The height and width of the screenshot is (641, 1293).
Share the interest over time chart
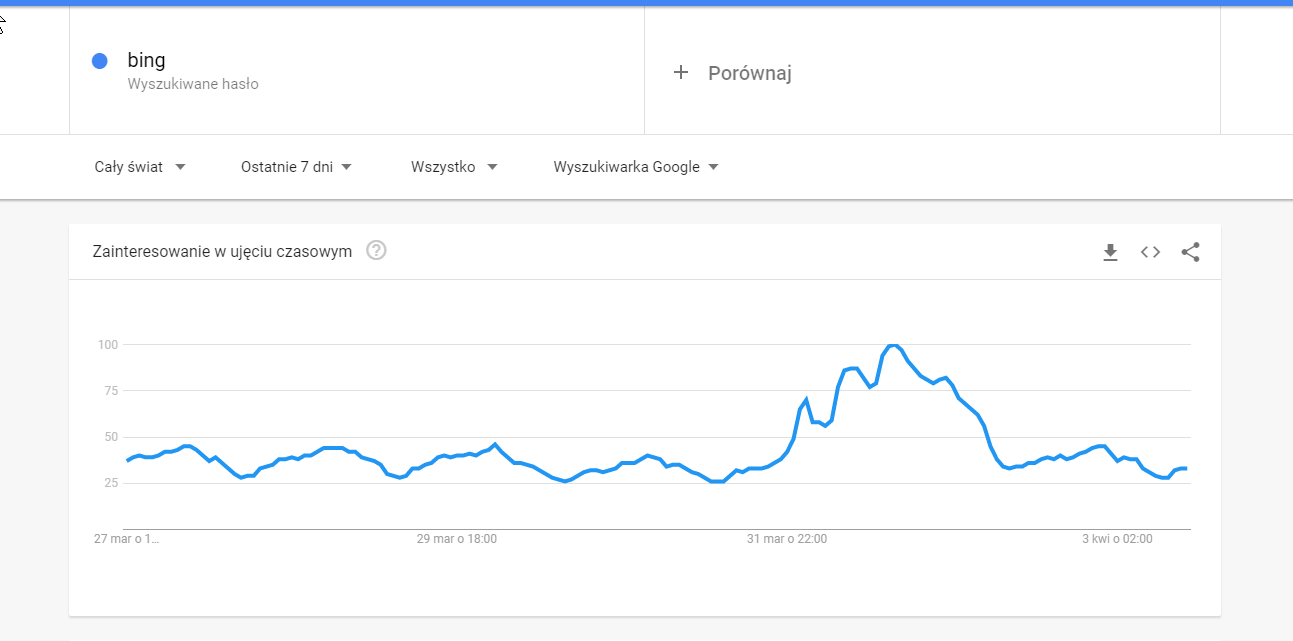(1190, 252)
